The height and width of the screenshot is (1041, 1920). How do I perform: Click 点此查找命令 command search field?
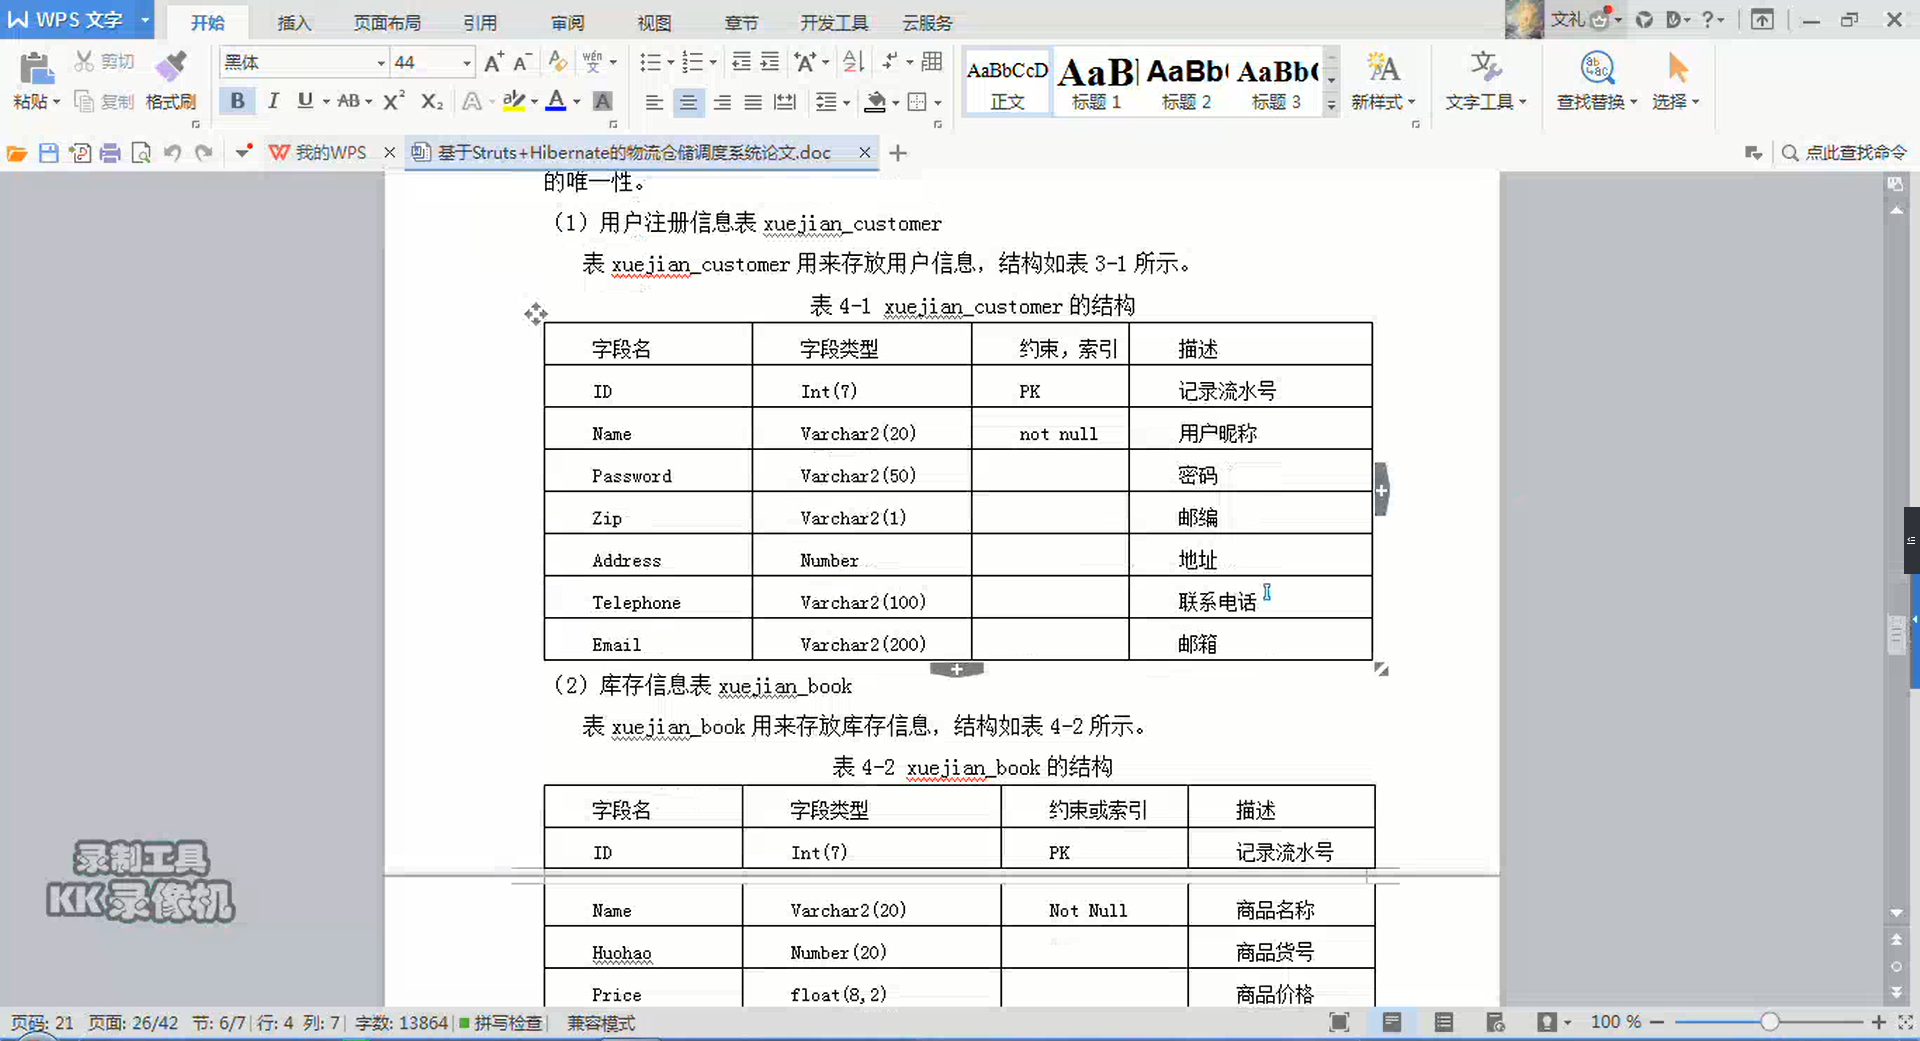tap(1845, 152)
